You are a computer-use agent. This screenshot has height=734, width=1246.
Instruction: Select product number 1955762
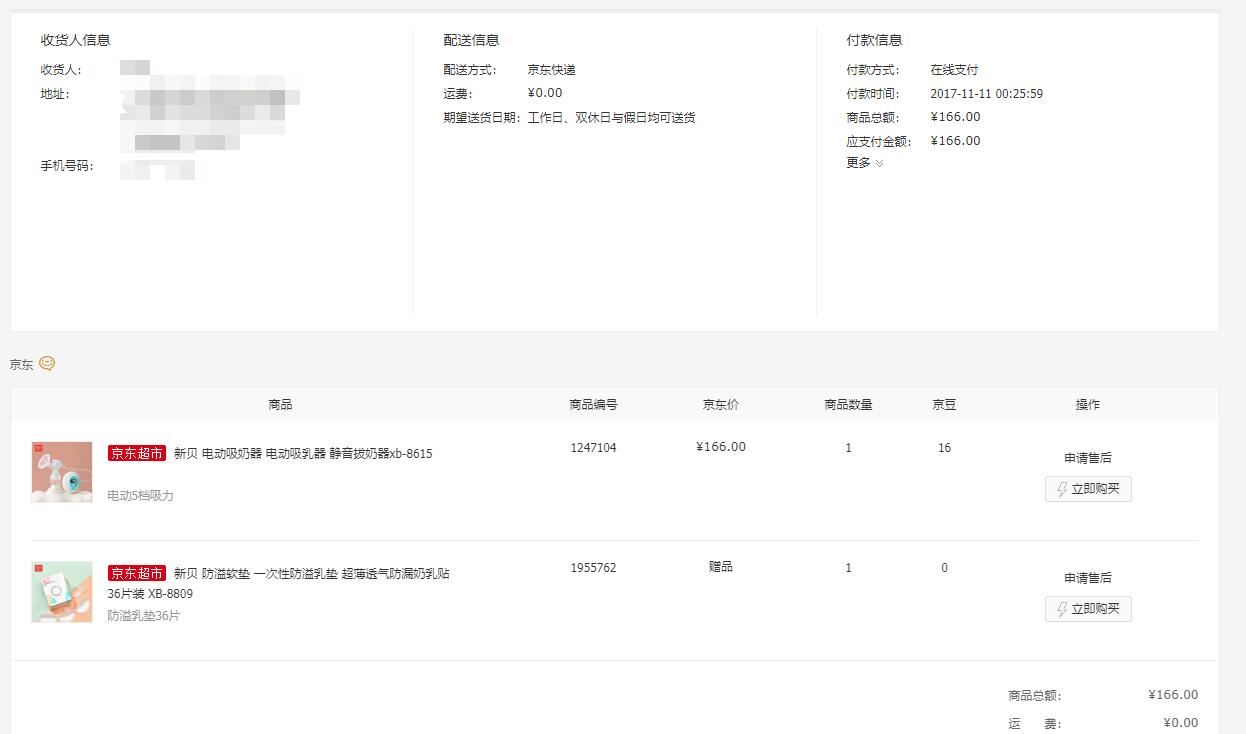click(593, 568)
